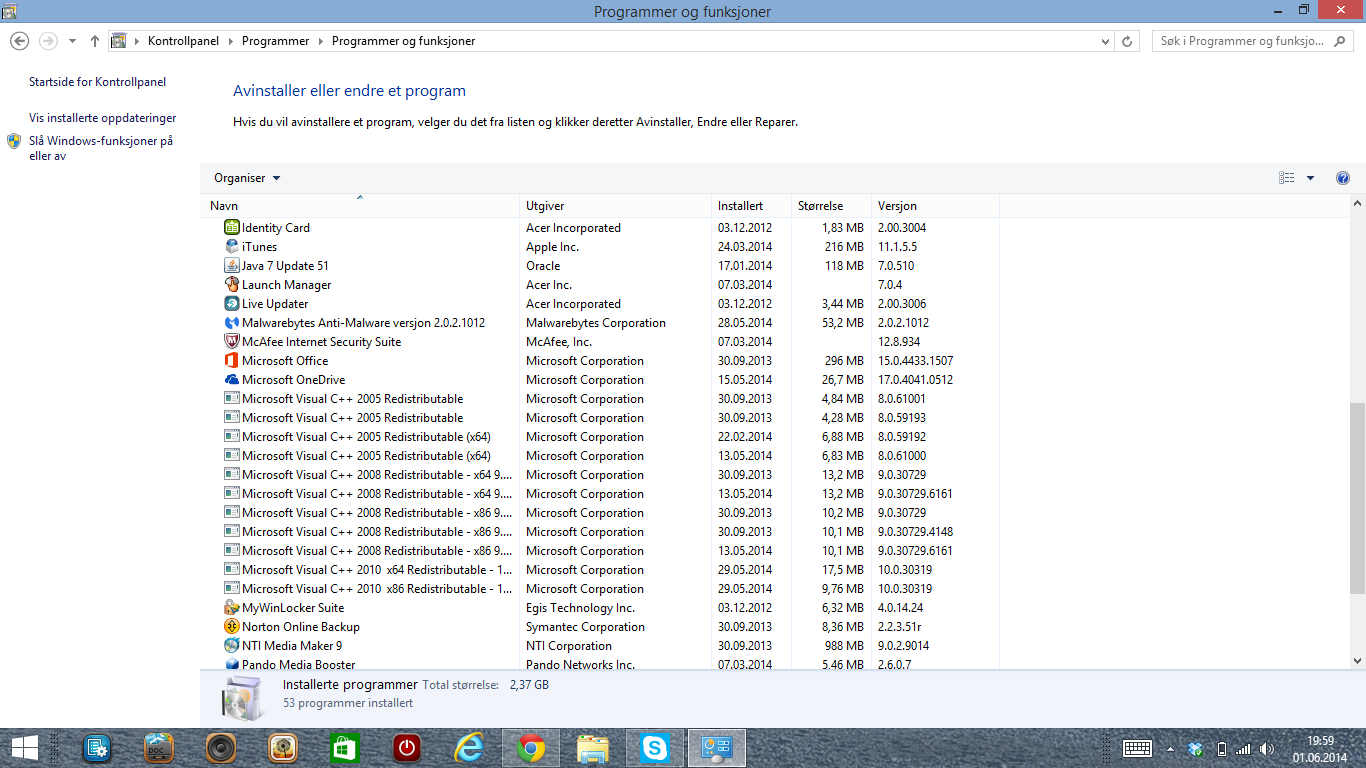Click the vertical scrollbar thumb
1366x768 pixels.
(x=1357, y=496)
